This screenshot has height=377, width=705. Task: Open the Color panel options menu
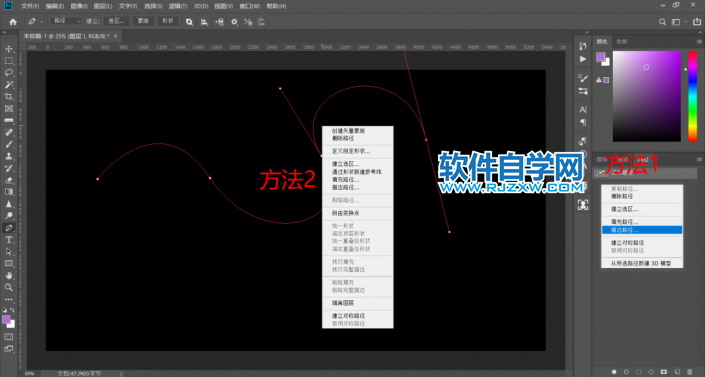tap(699, 41)
